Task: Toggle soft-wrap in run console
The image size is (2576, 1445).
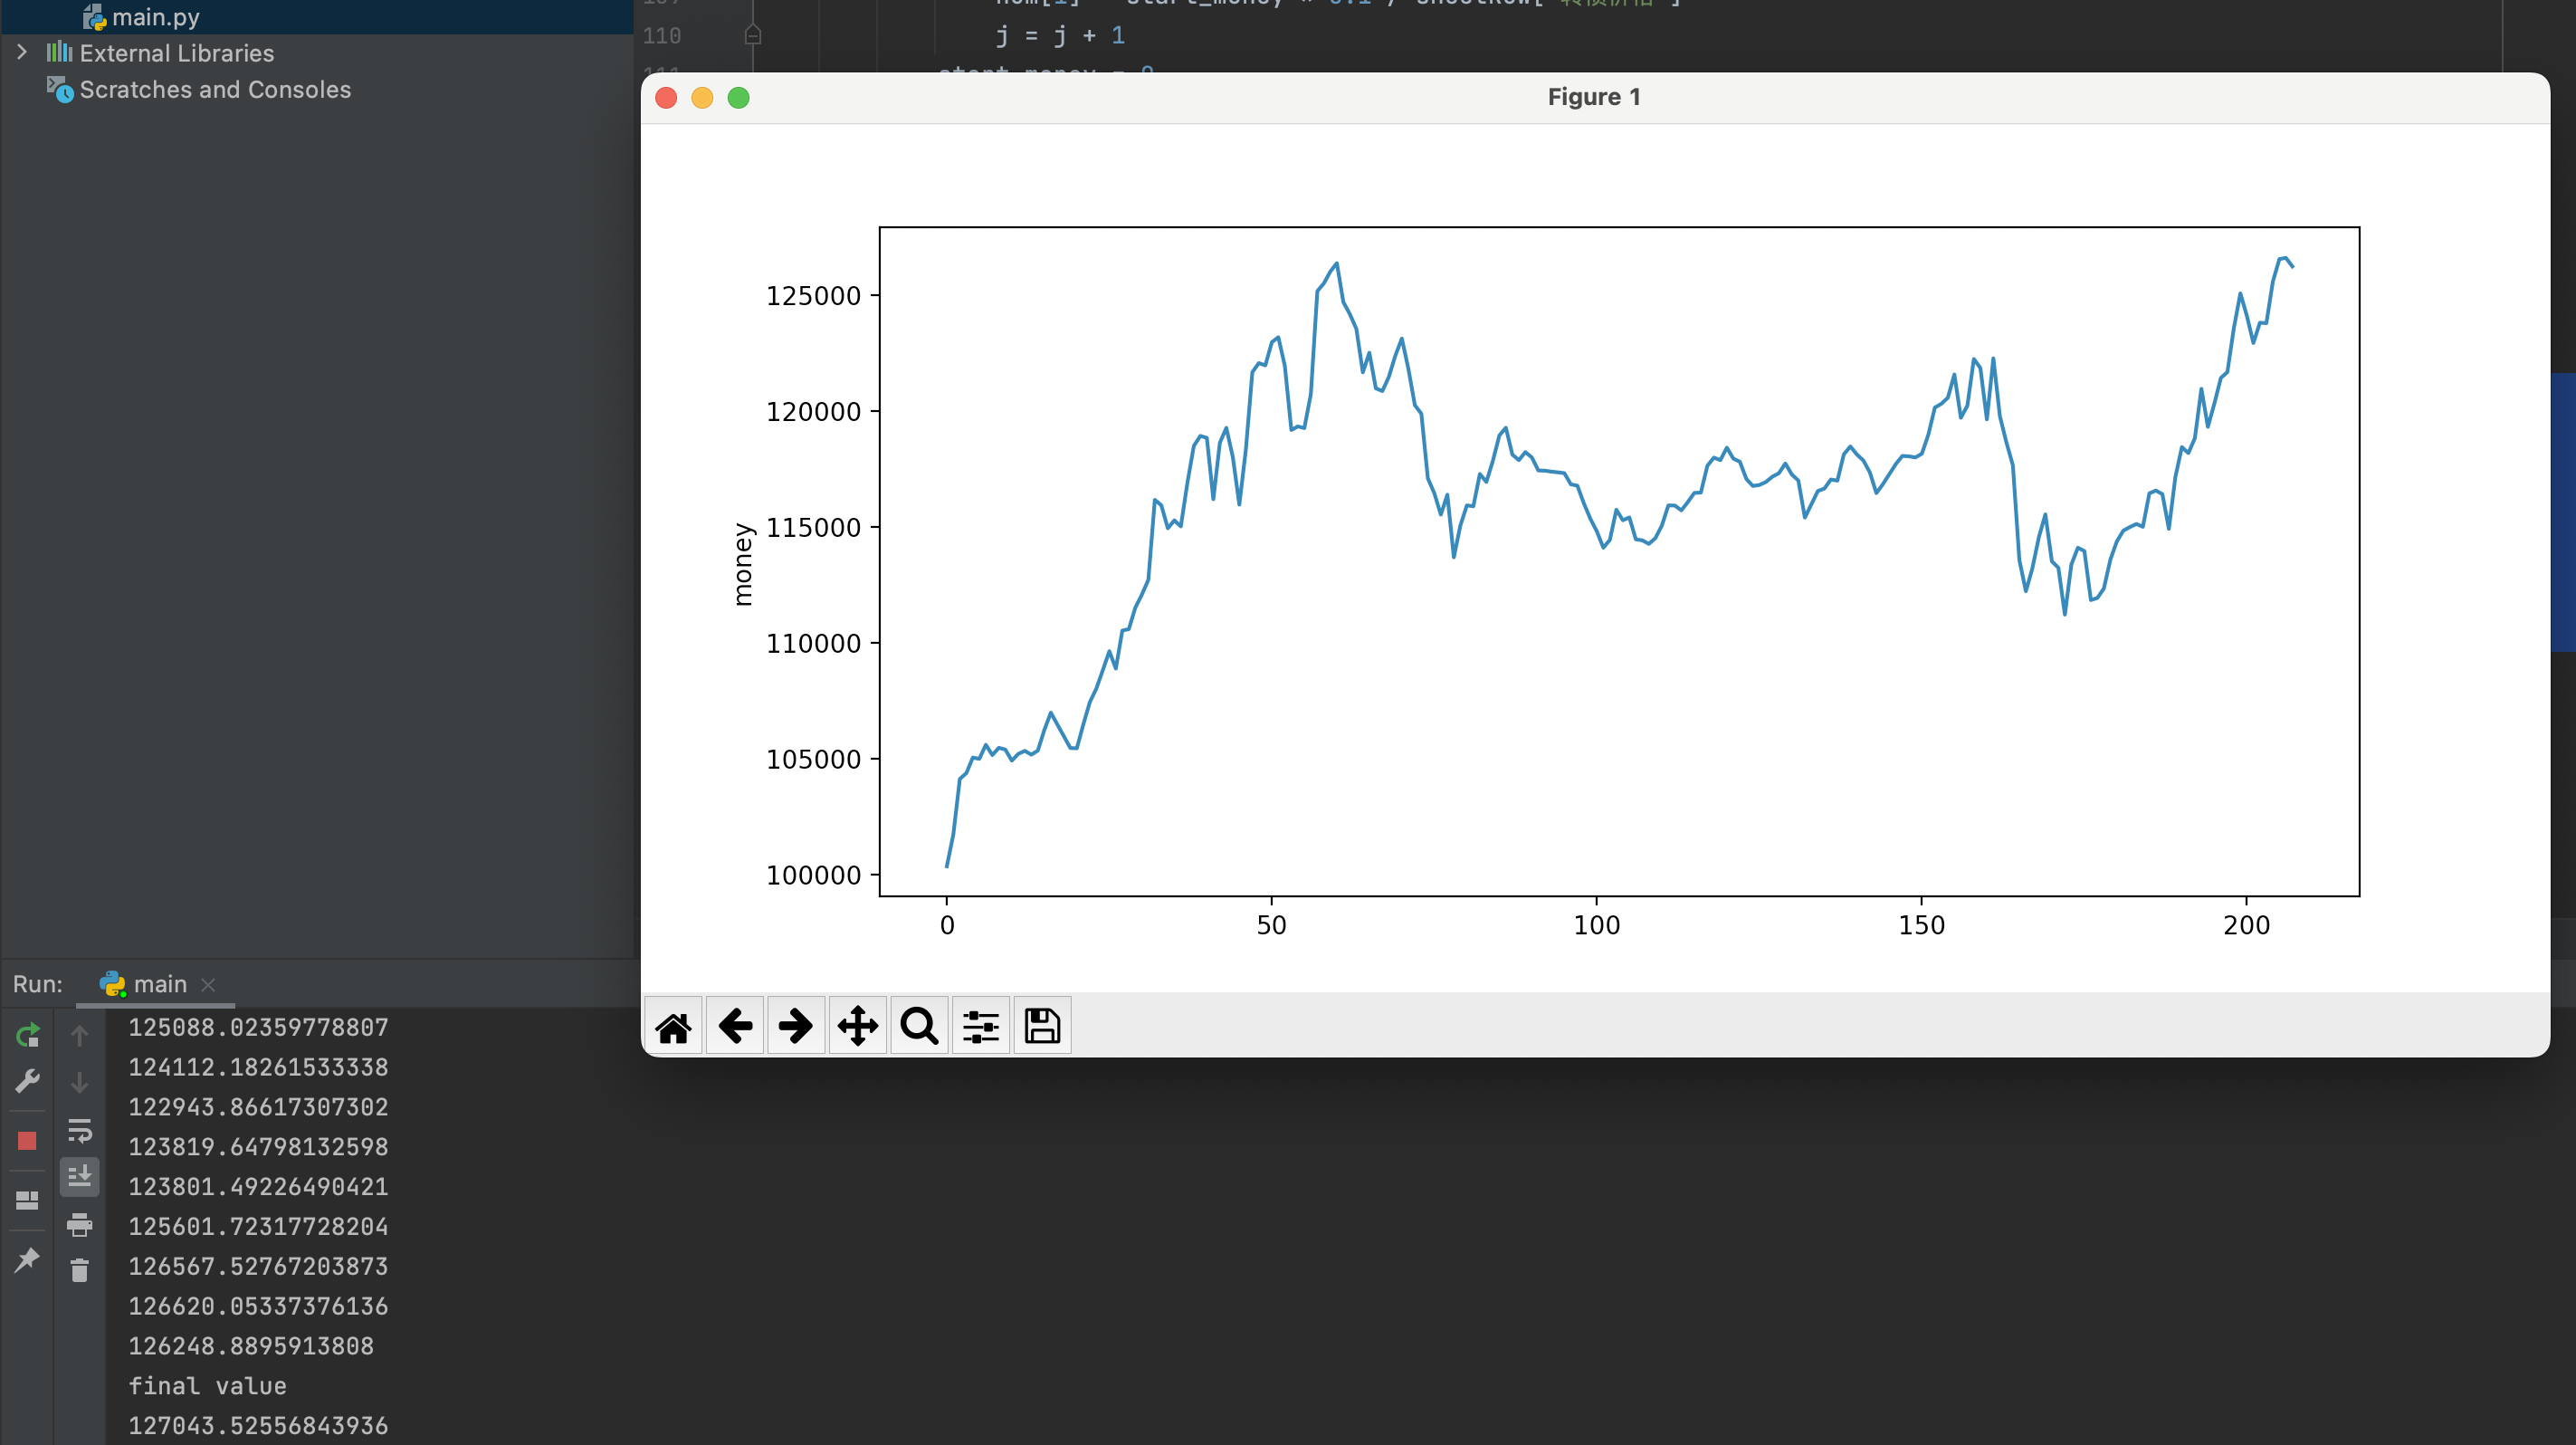Action: tap(80, 1131)
